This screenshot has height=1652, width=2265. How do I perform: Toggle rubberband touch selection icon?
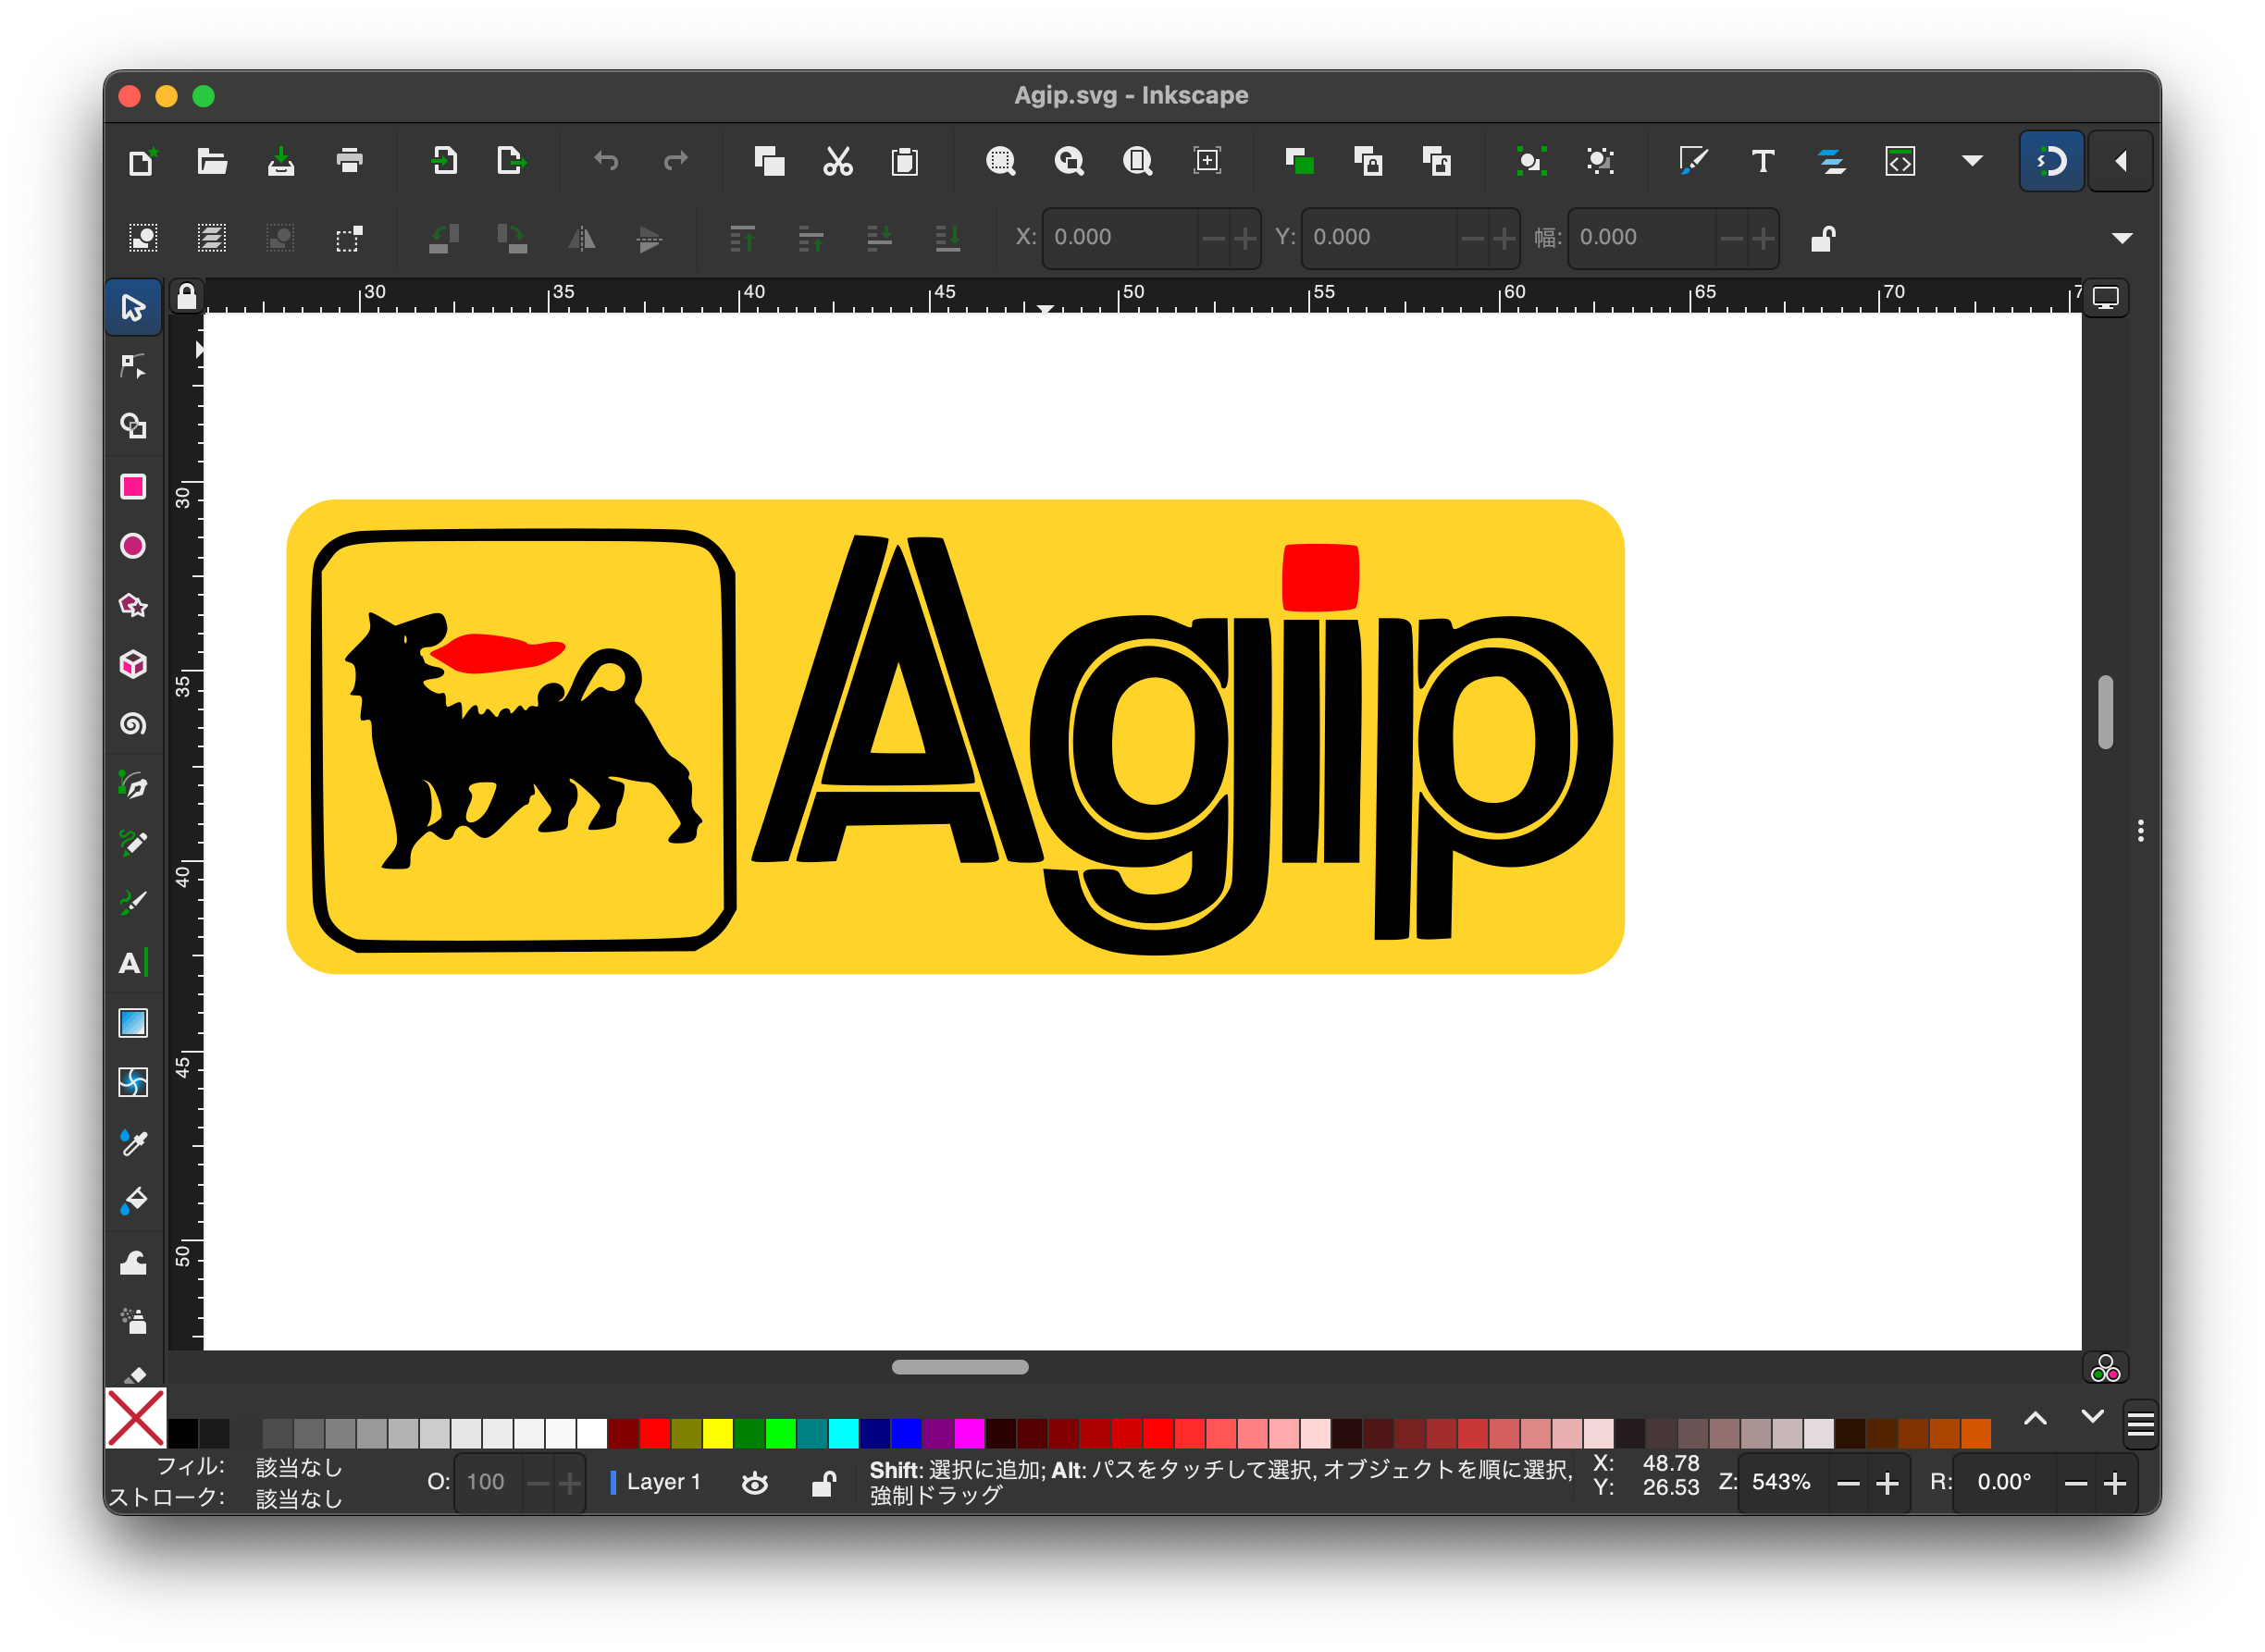pos(348,238)
